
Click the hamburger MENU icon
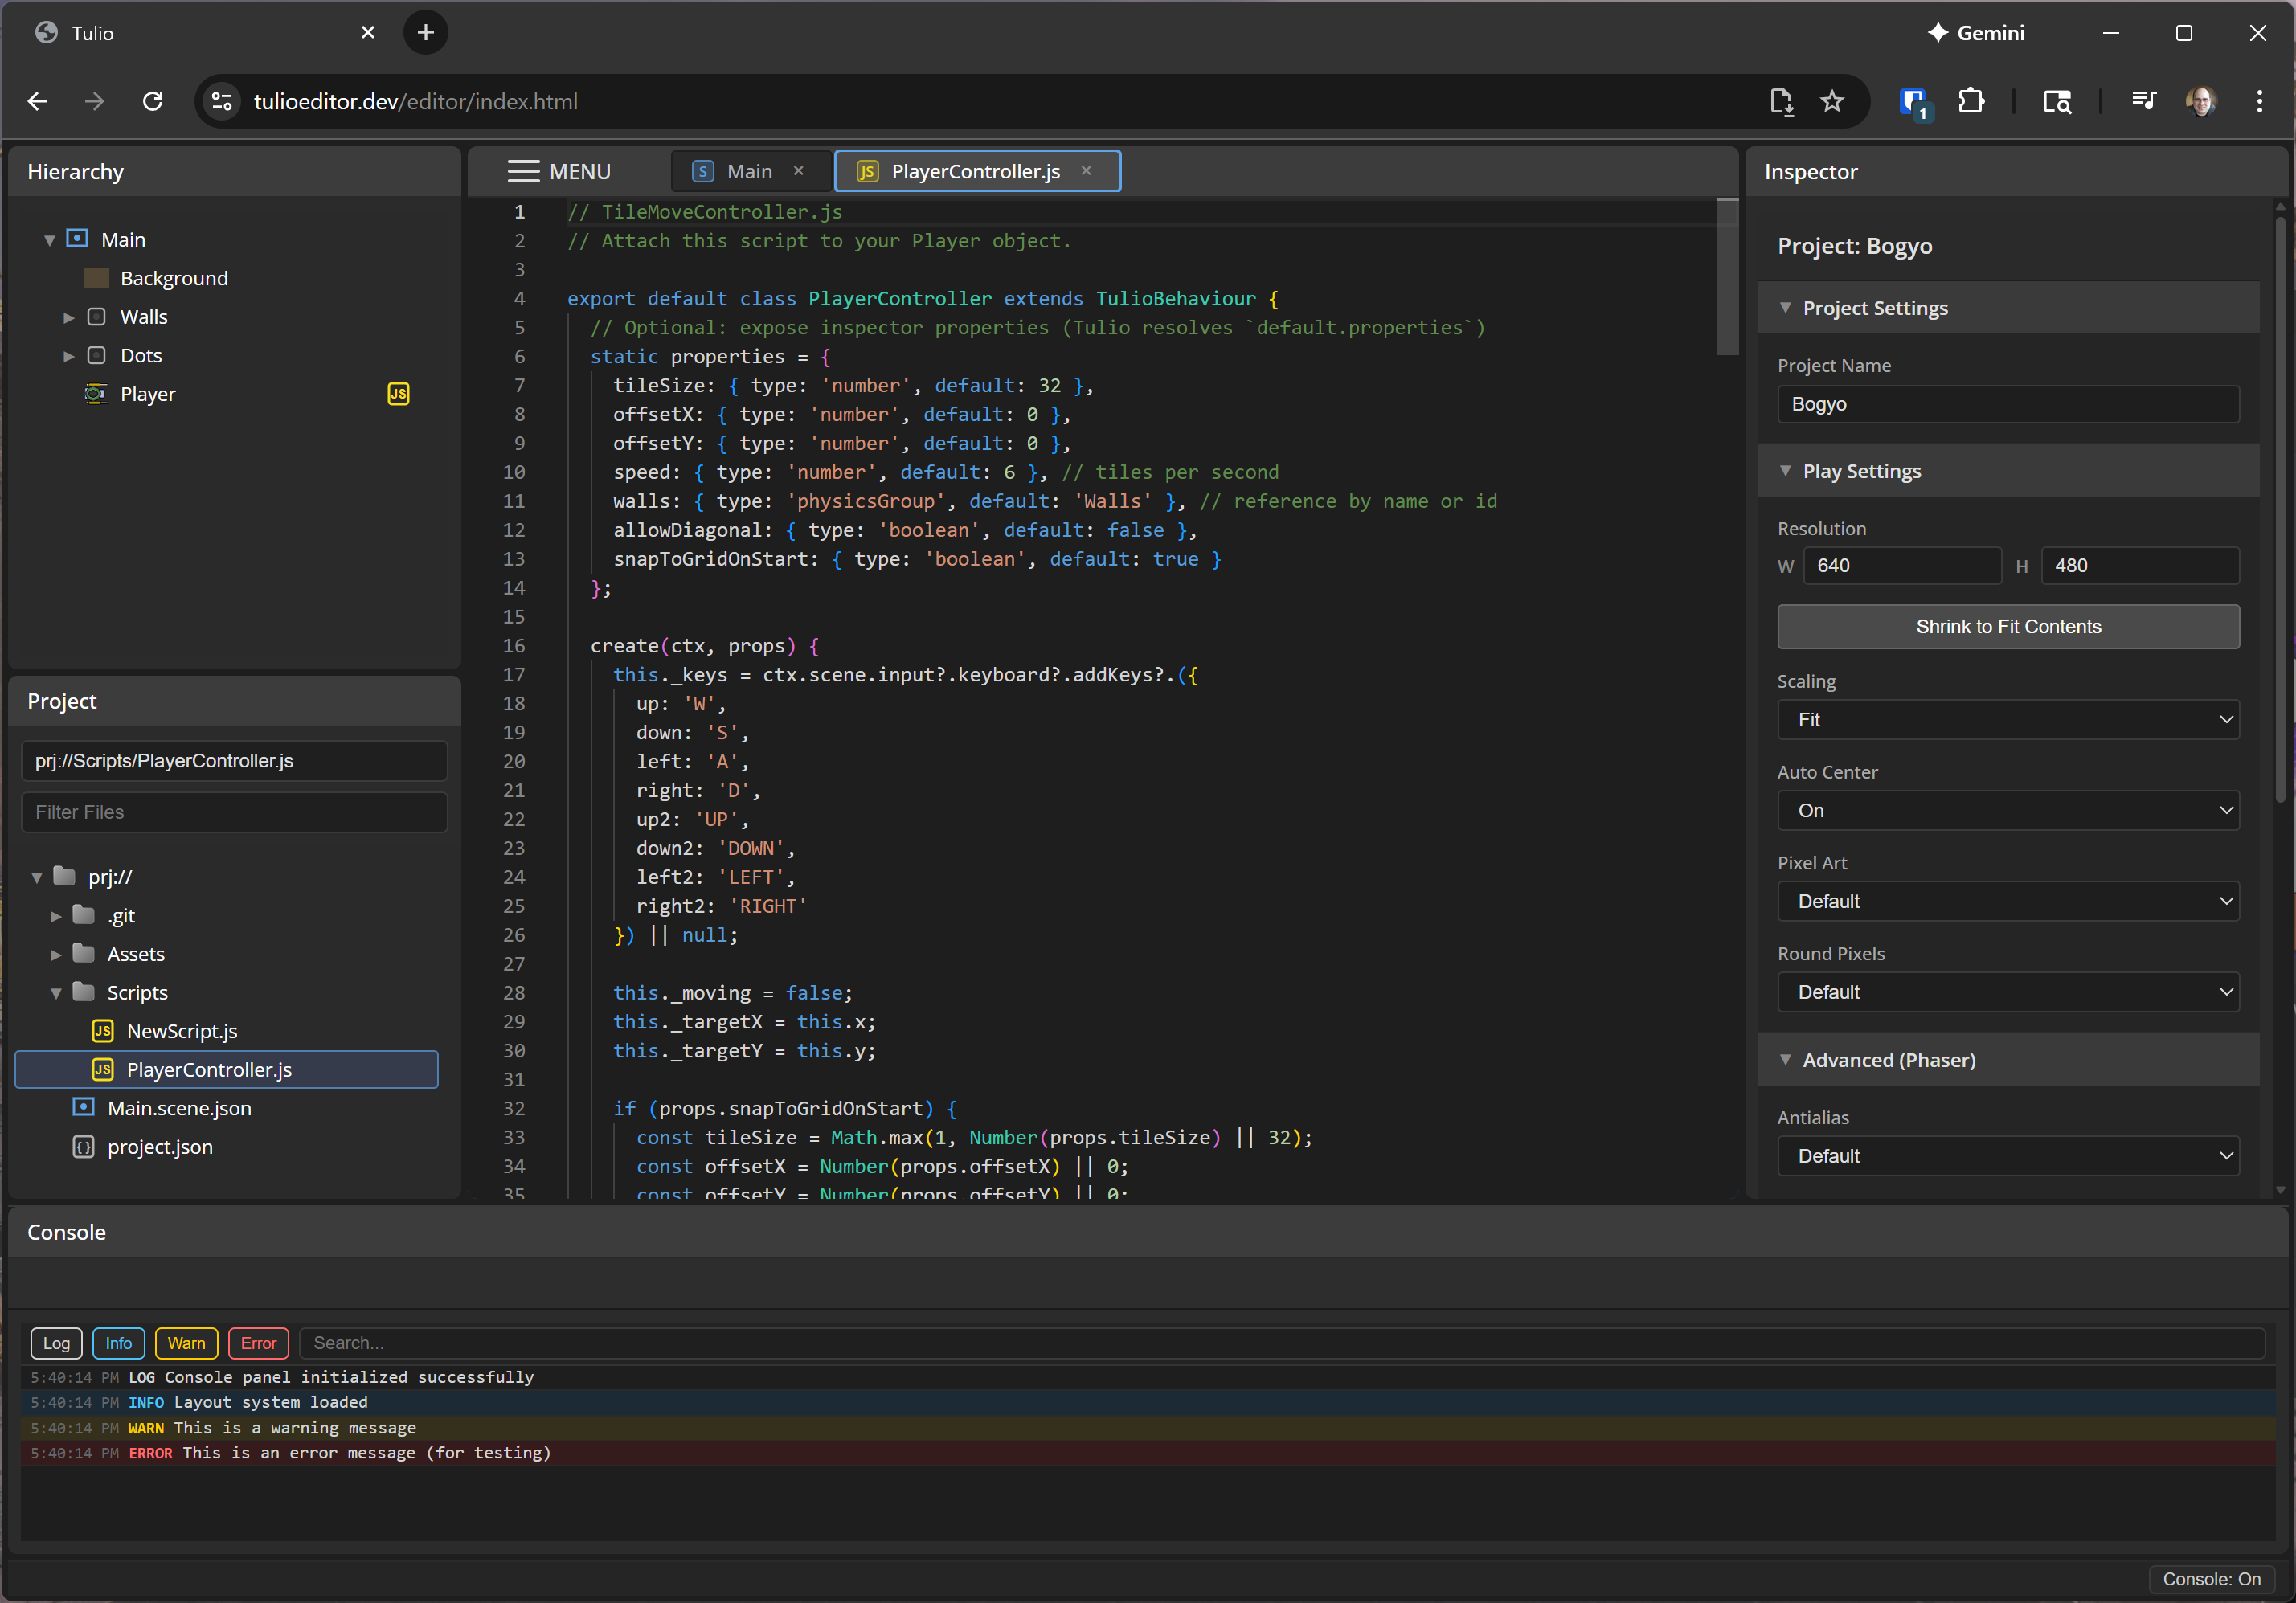point(523,171)
